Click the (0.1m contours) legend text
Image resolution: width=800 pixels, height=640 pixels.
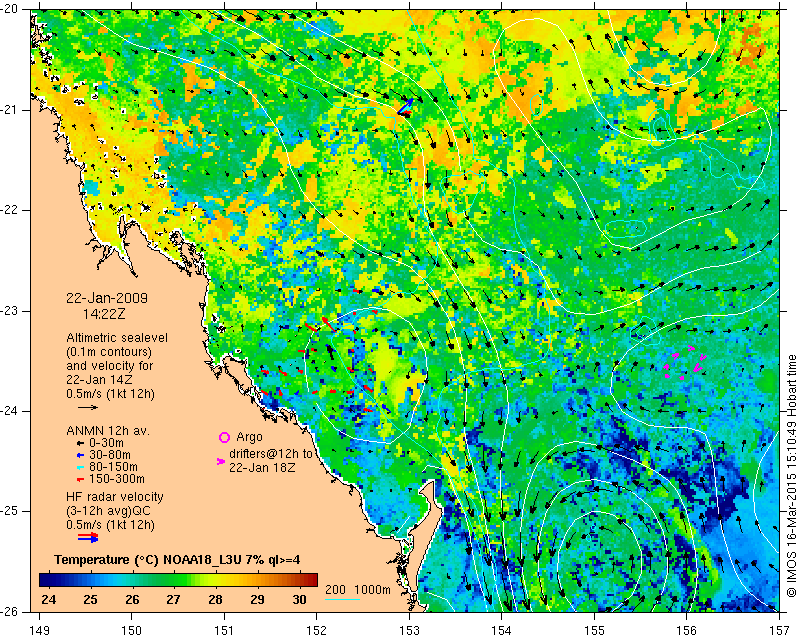(109, 352)
